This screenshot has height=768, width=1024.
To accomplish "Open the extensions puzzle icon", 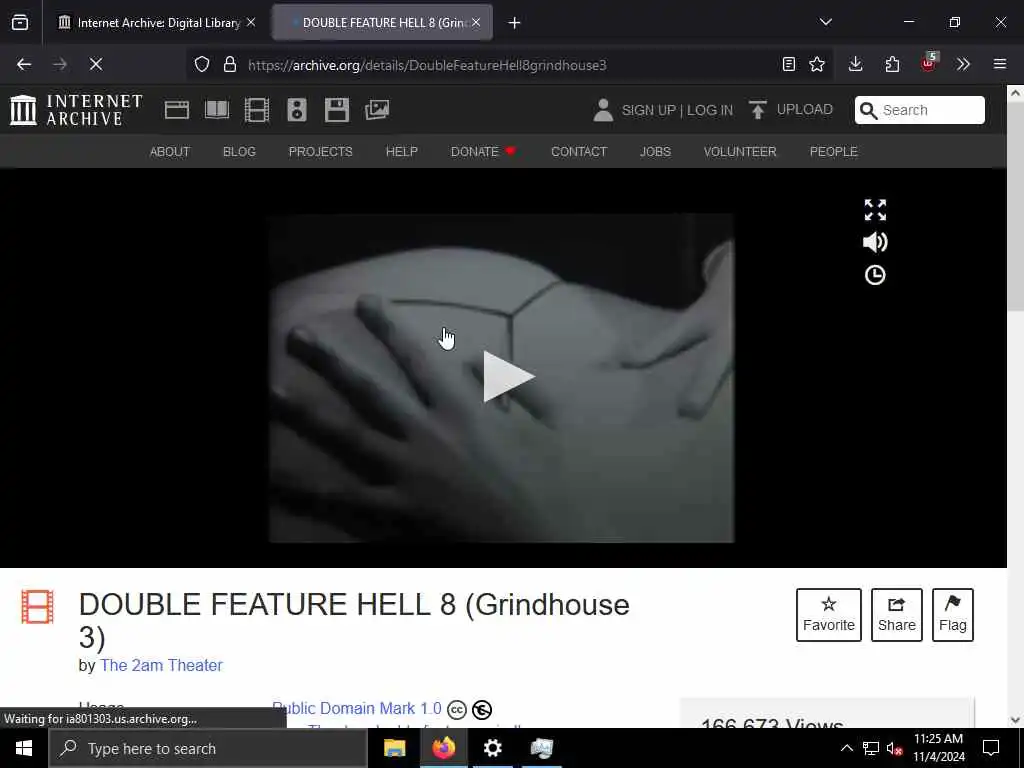I will pyautogui.click(x=892, y=64).
